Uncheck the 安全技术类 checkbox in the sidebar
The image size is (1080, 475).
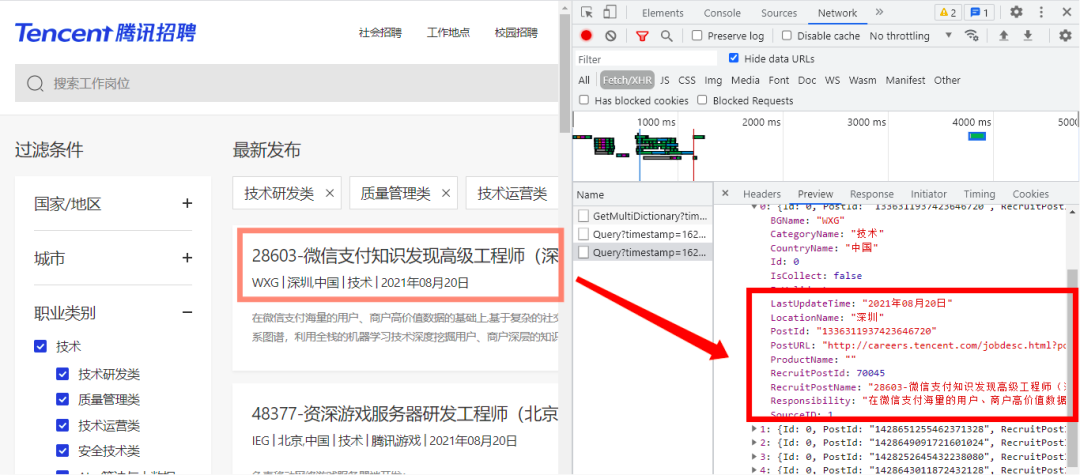point(63,451)
